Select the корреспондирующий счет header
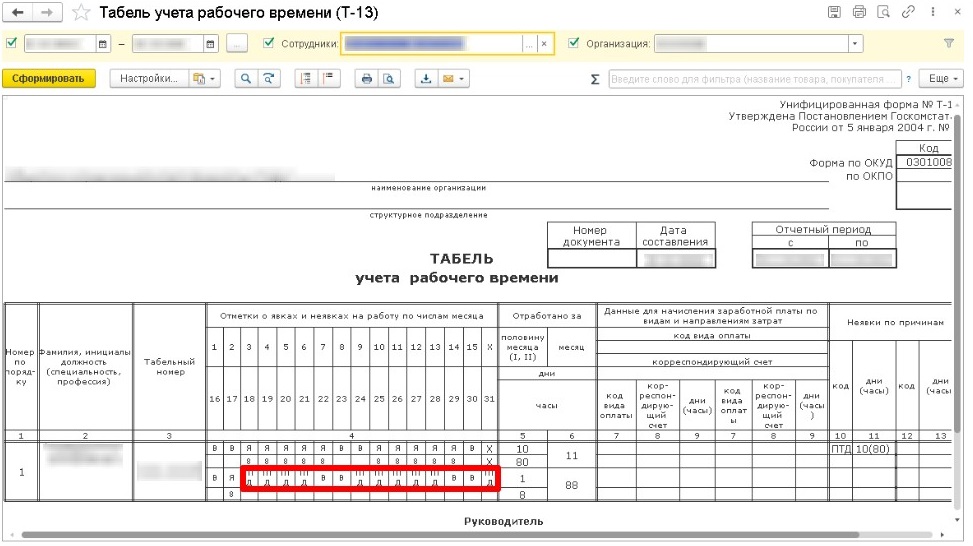 tap(712, 361)
